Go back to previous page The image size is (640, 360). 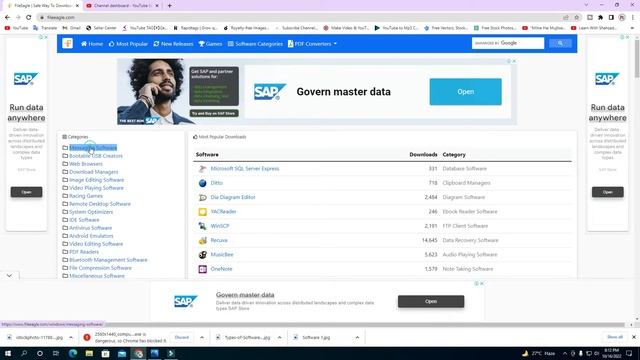point(7,17)
